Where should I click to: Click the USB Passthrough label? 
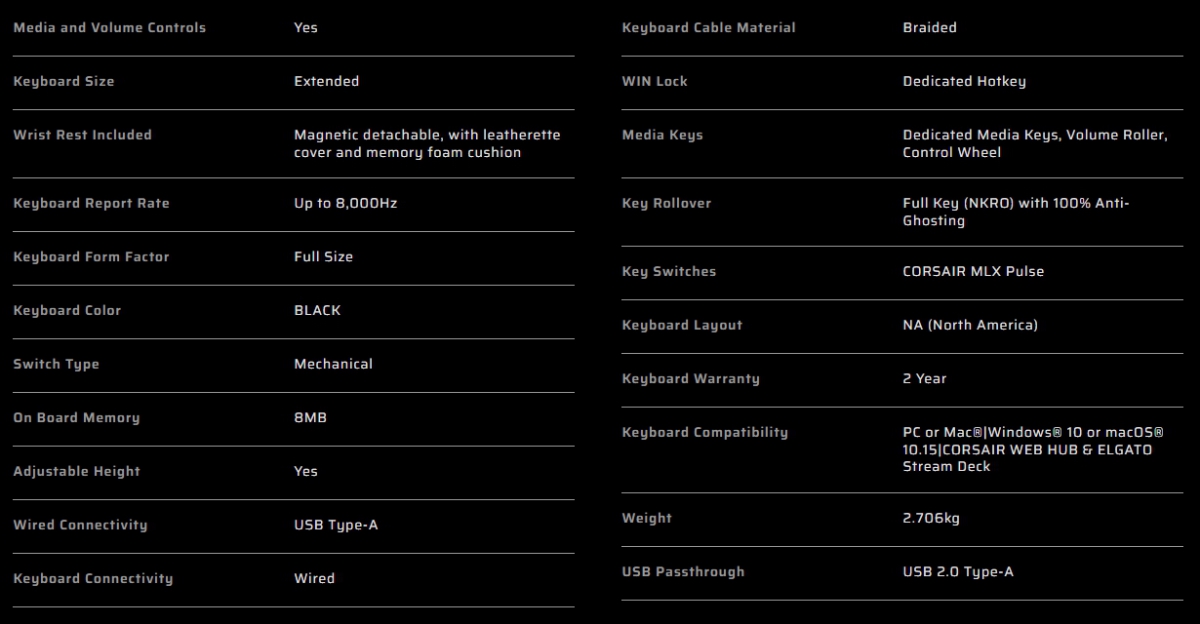tap(683, 572)
